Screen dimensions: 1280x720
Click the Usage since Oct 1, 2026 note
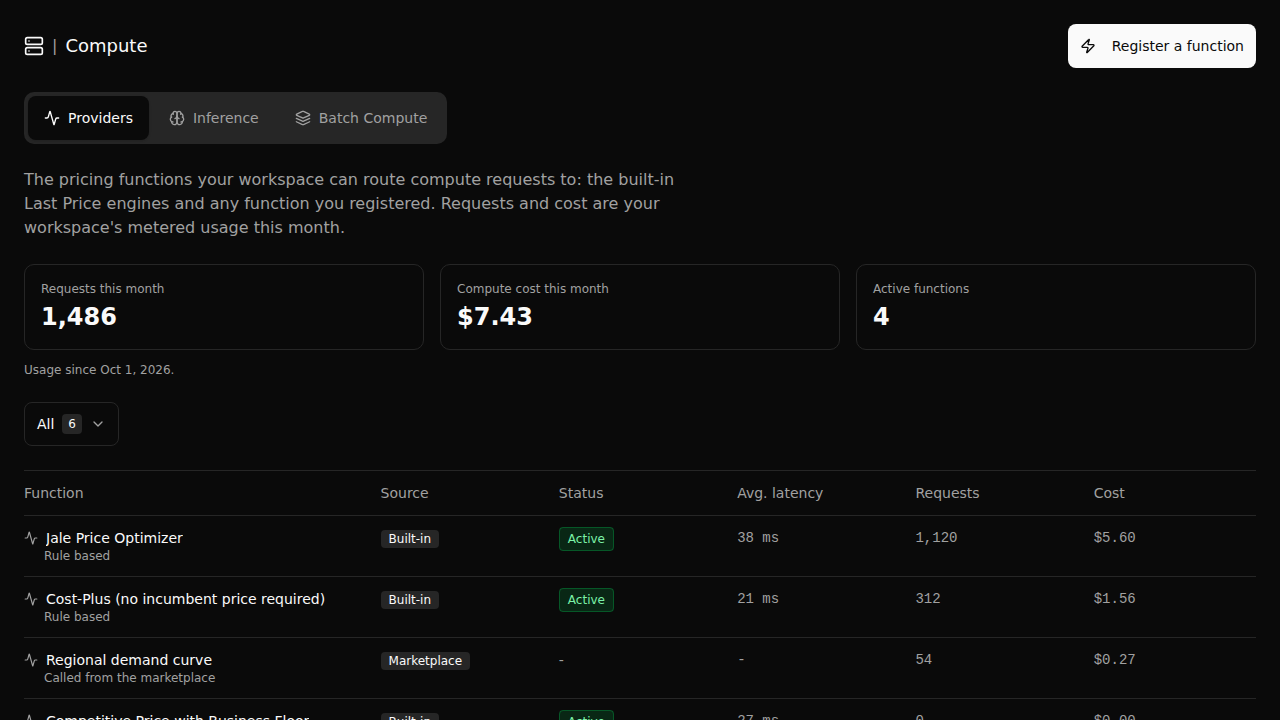coord(99,370)
